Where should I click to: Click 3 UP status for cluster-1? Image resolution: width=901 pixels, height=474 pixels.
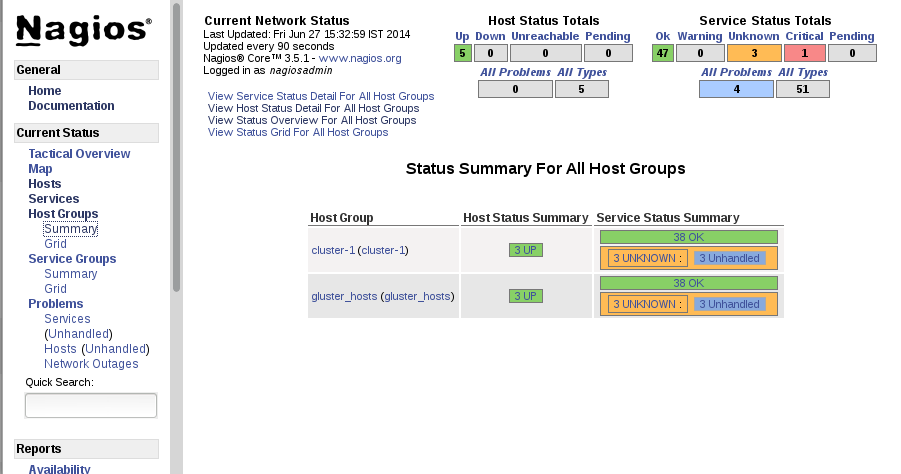click(x=526, y=250)
